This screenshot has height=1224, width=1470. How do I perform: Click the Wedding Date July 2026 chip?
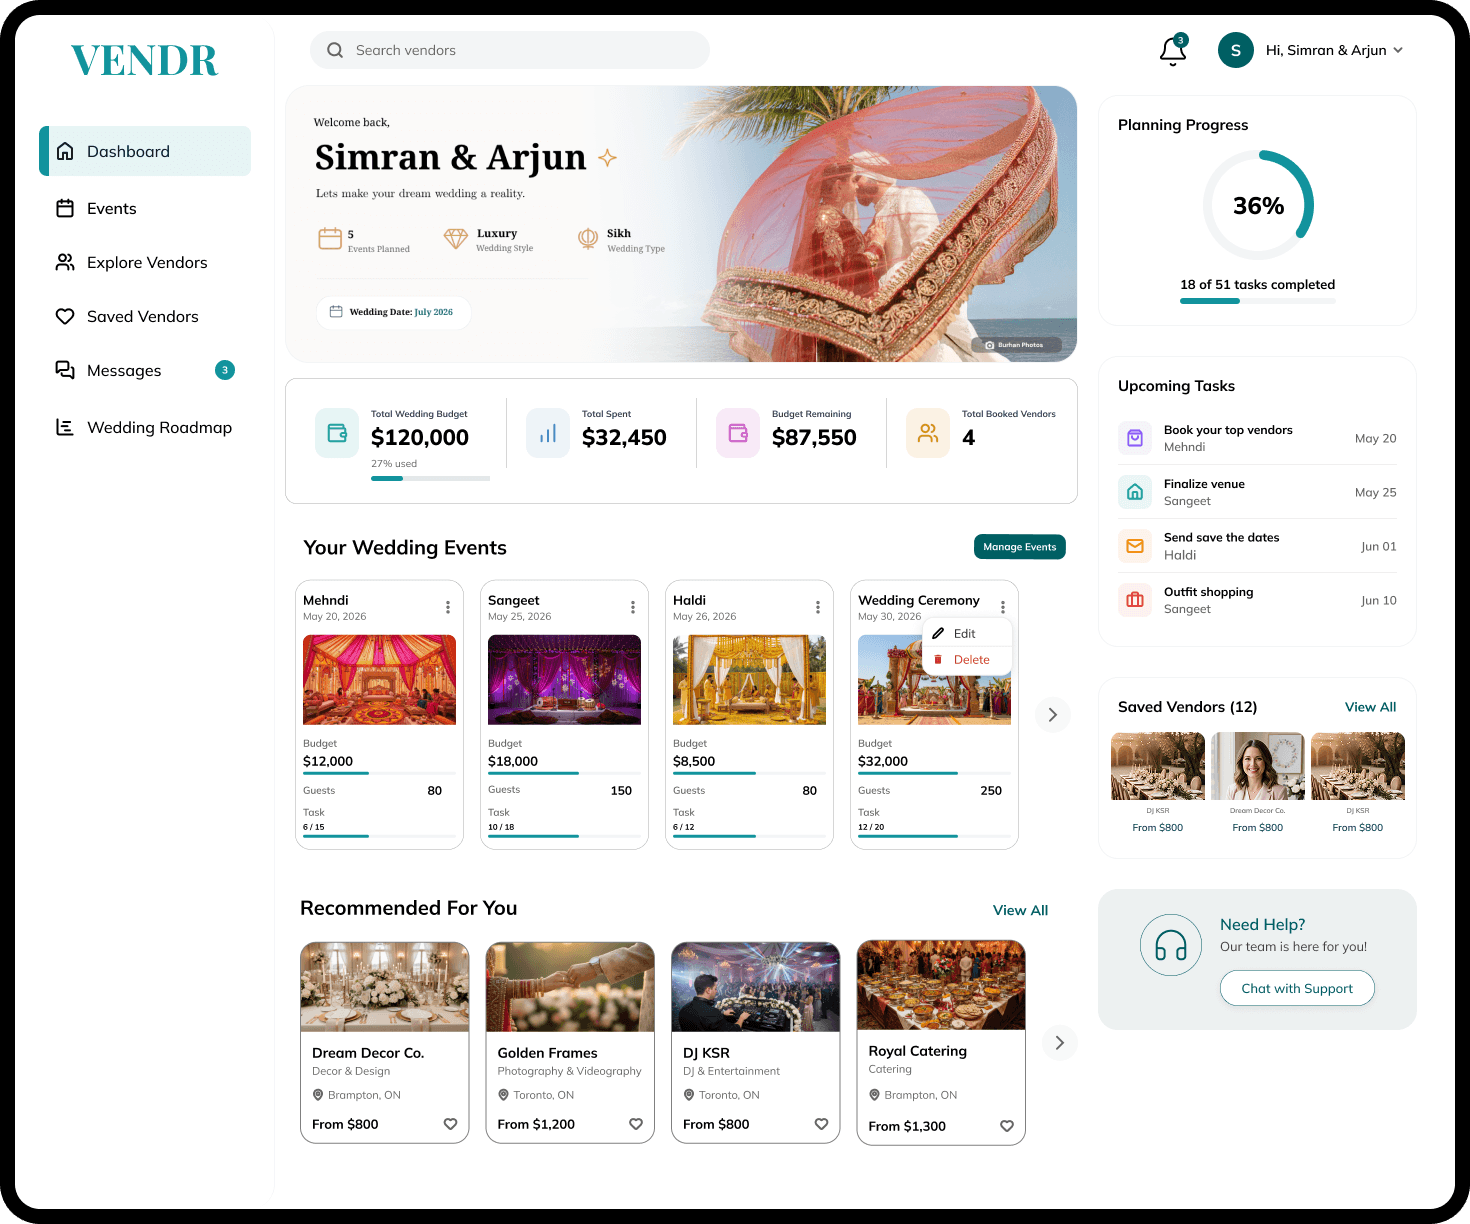pos(393,312)
